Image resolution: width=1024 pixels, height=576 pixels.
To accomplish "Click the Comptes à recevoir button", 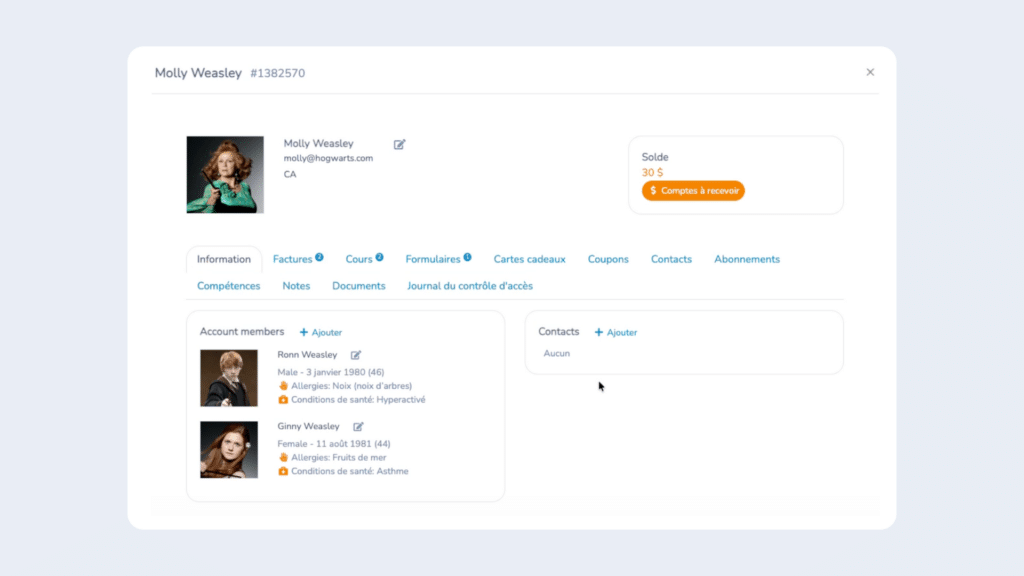I will [693, 191].
